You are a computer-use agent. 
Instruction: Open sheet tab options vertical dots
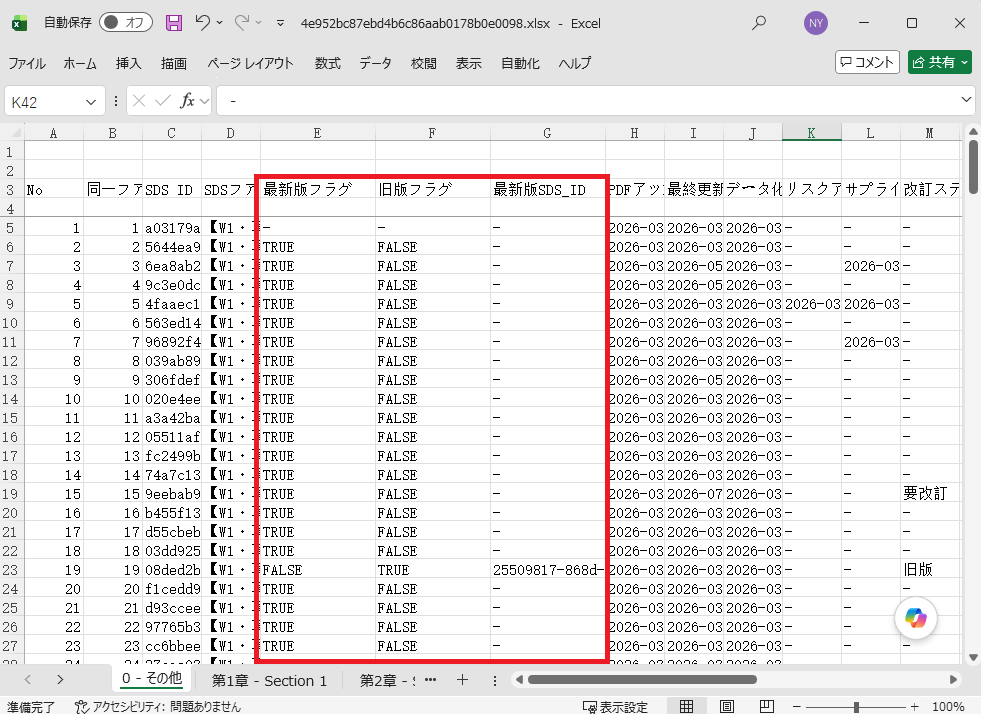pos(495,680)
